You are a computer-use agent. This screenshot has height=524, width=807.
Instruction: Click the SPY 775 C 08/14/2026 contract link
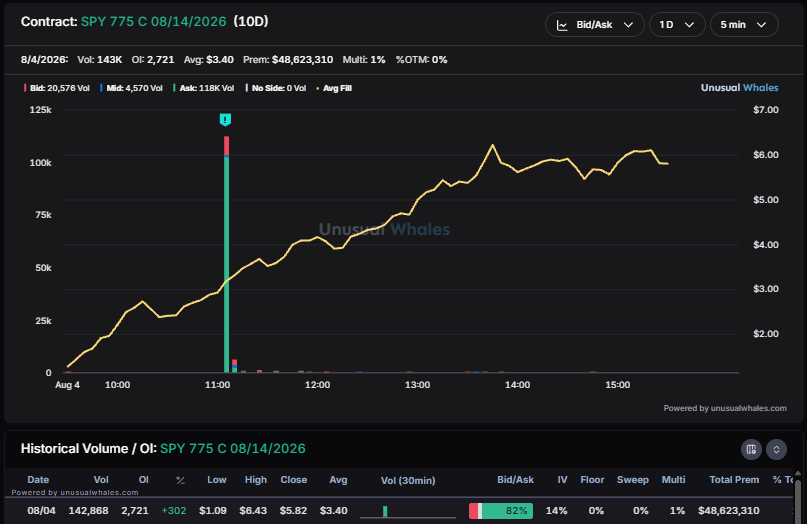click(x=153, y=22)
